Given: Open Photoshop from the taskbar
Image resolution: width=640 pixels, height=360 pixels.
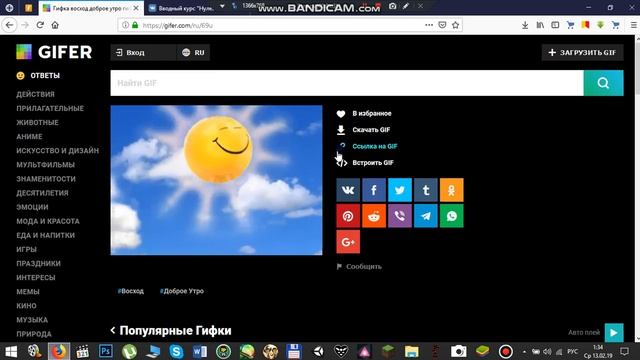Looking at the screenshot, I should click(x=106, y=351).
